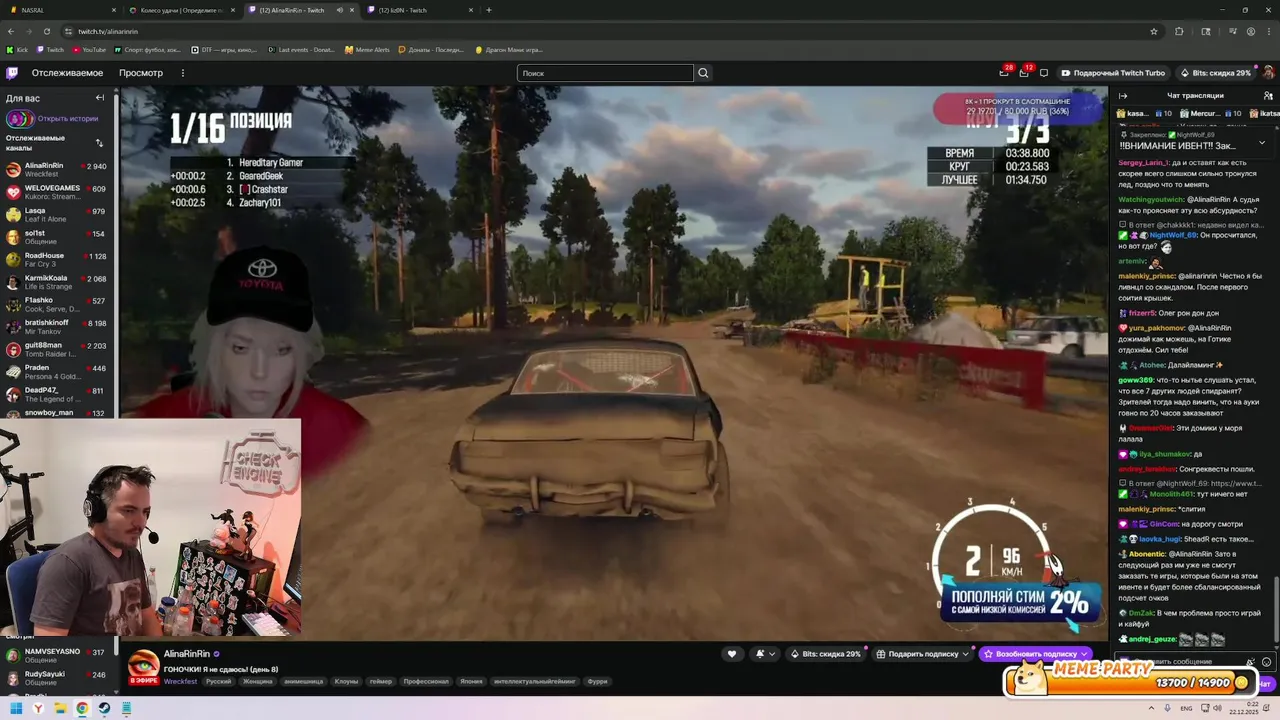Open a new browser tab
The height and width of the screenshot is (720, 1280).
[489, 10]
